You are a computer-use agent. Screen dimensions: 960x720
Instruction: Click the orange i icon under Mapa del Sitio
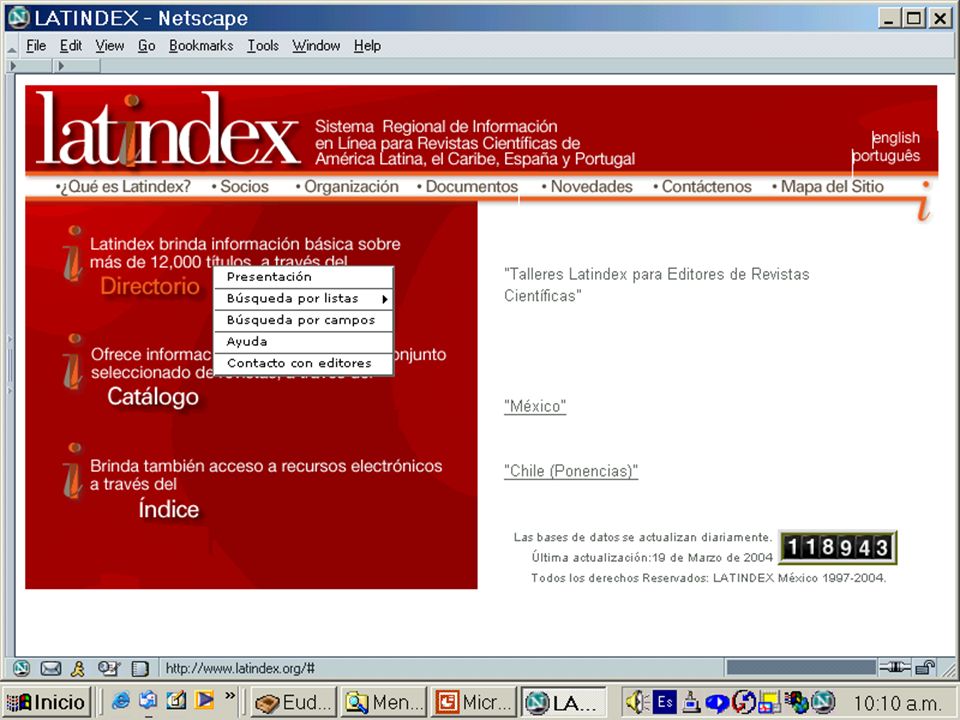(x=924, y=201)
